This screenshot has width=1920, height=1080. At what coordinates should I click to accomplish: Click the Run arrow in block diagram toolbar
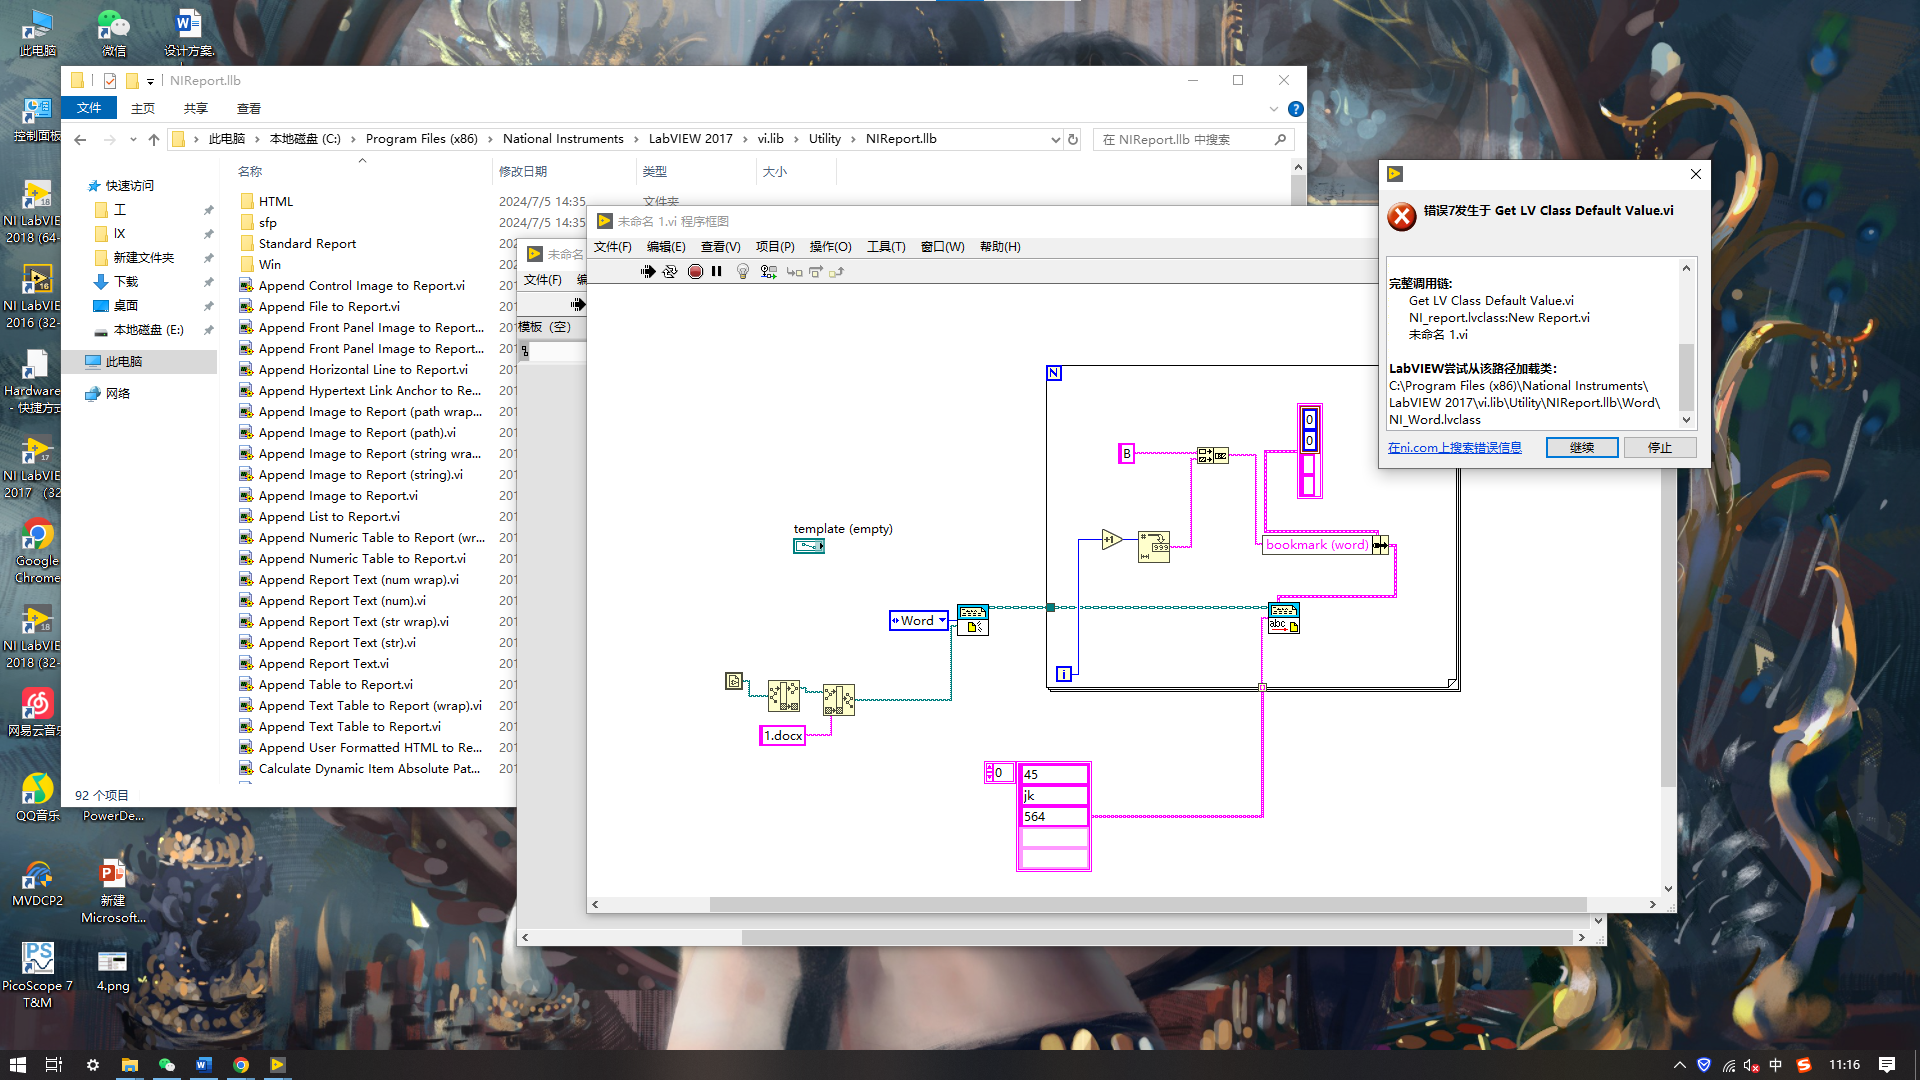[648, 272]
